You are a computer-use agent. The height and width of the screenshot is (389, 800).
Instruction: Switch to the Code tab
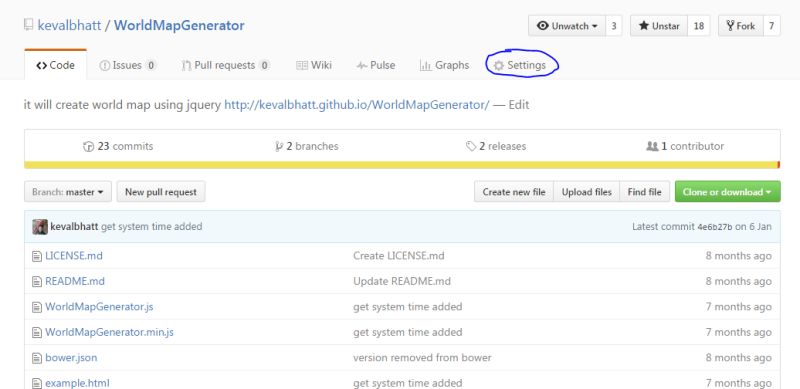click(x=56, y=65)
